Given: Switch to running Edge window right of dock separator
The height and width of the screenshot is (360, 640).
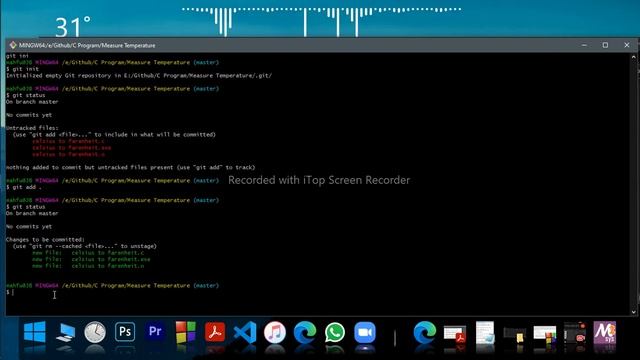Looking at the screenshot, I should click(424, 332).
